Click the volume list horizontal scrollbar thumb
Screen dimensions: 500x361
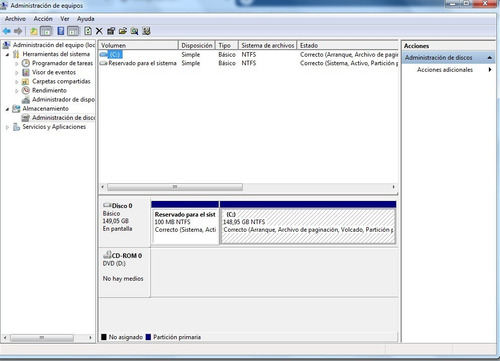pos(175,187)
